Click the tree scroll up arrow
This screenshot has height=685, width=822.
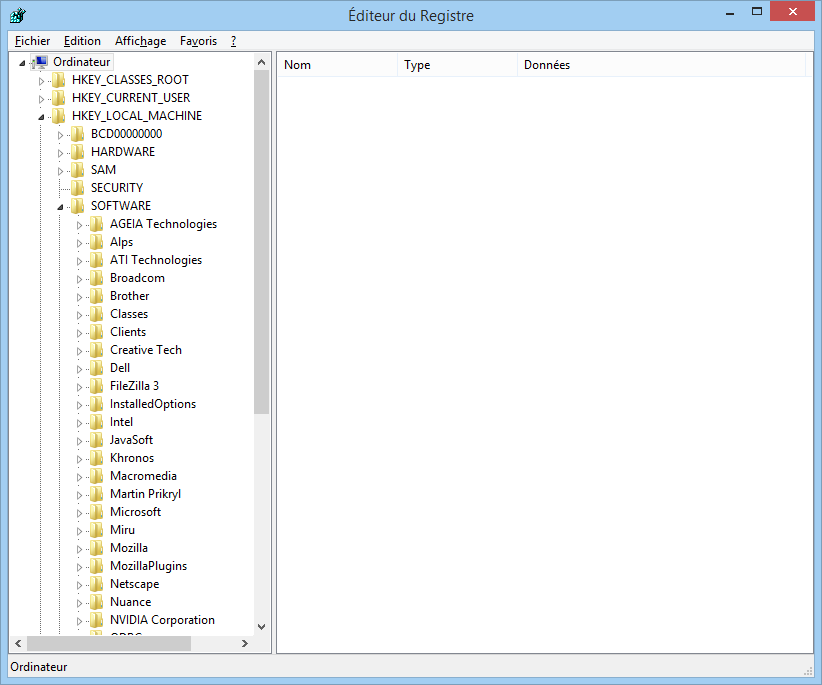coord(262,62)
